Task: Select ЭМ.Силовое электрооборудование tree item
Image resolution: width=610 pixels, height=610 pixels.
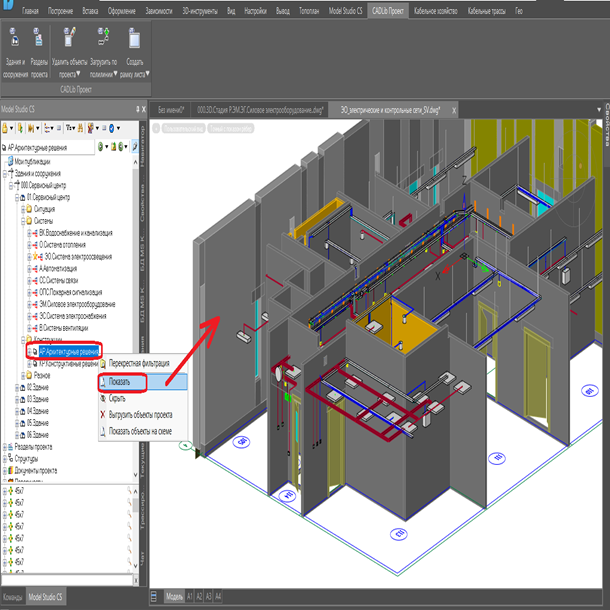Action: (78, 303)
